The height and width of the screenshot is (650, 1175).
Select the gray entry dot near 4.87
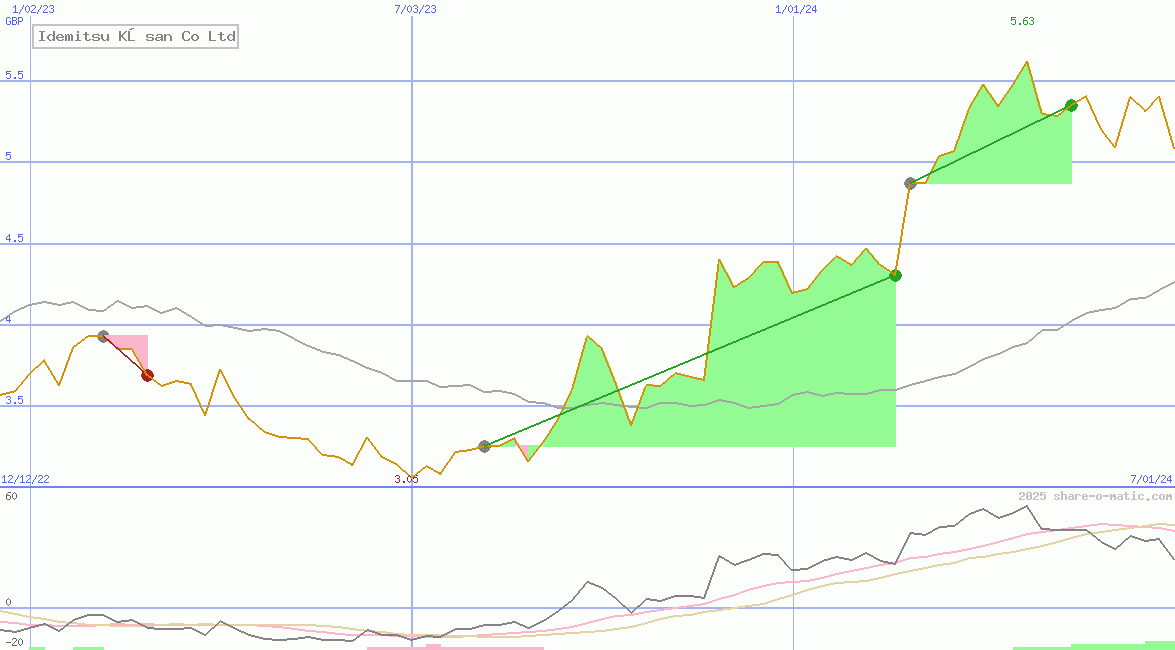point(910,183)
